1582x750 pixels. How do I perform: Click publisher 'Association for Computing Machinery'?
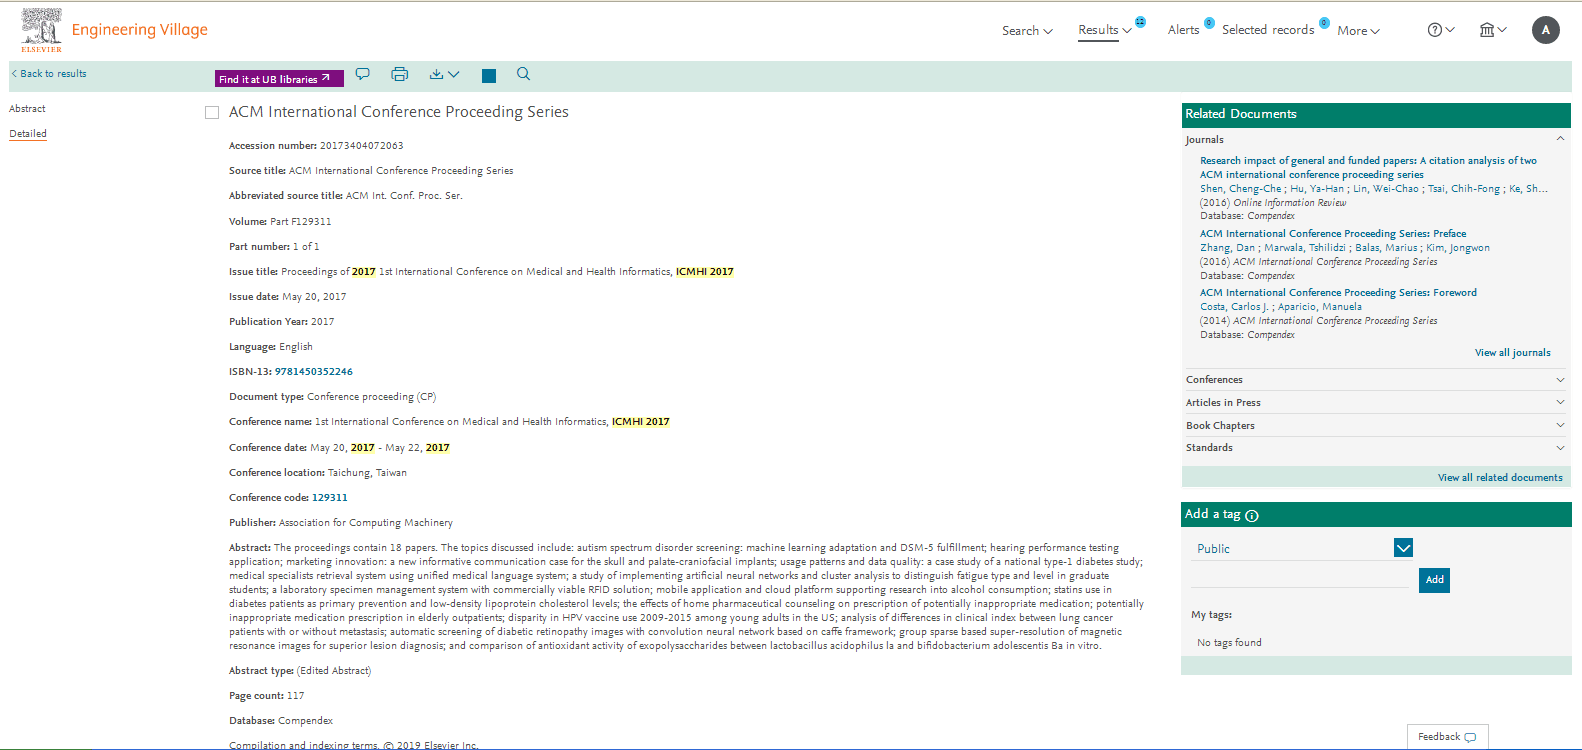(x=365, y=523)
